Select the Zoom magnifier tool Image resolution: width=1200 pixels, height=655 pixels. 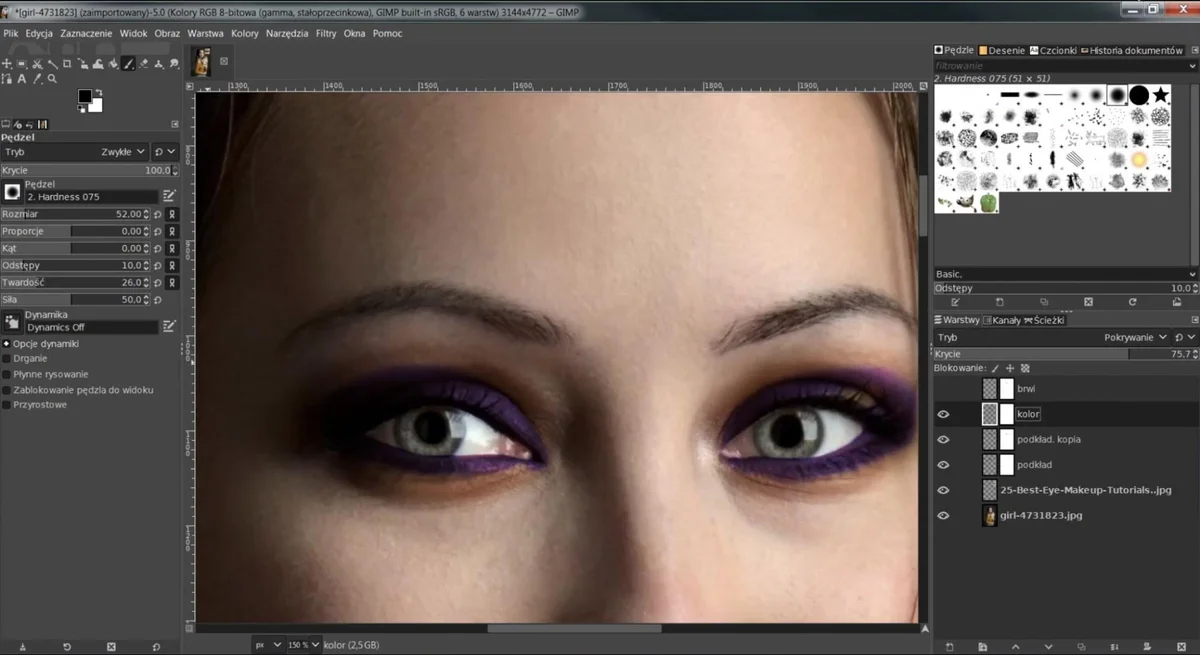click(52, 79)
